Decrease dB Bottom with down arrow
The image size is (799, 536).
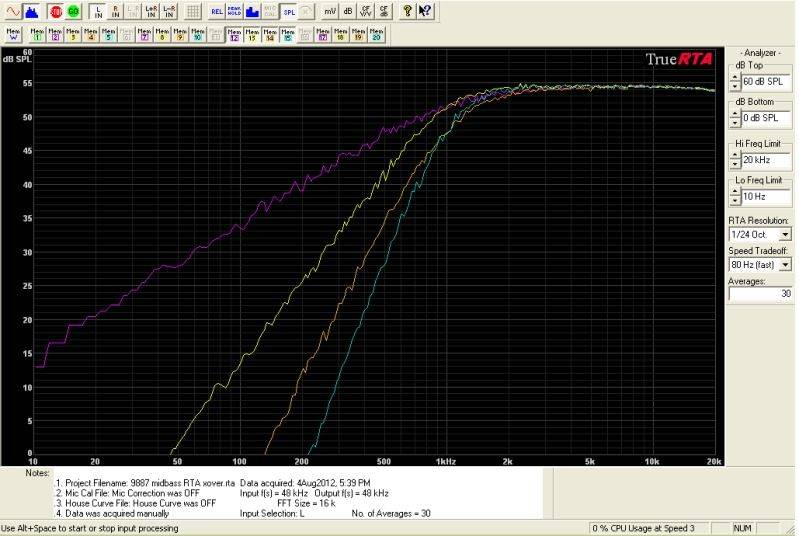pyautogui.click(x=735, y=123)
